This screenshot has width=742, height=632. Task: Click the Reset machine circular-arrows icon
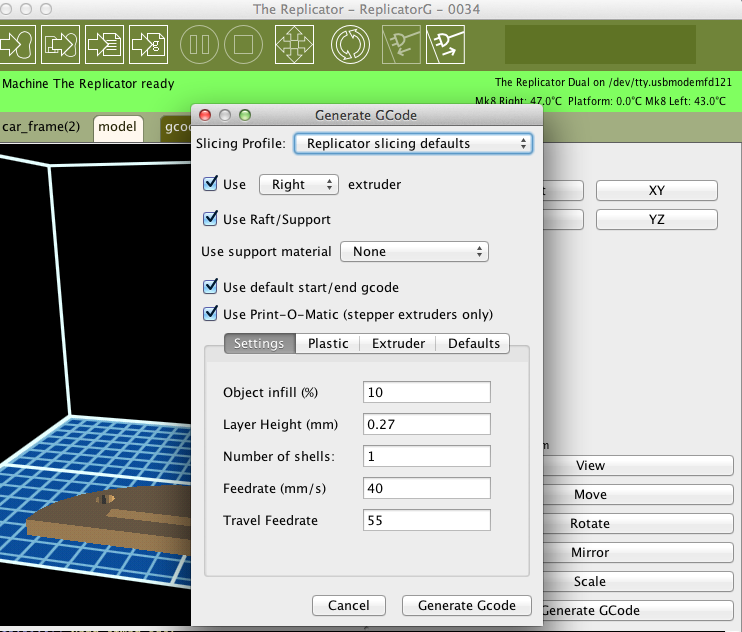tap(350, 44)
